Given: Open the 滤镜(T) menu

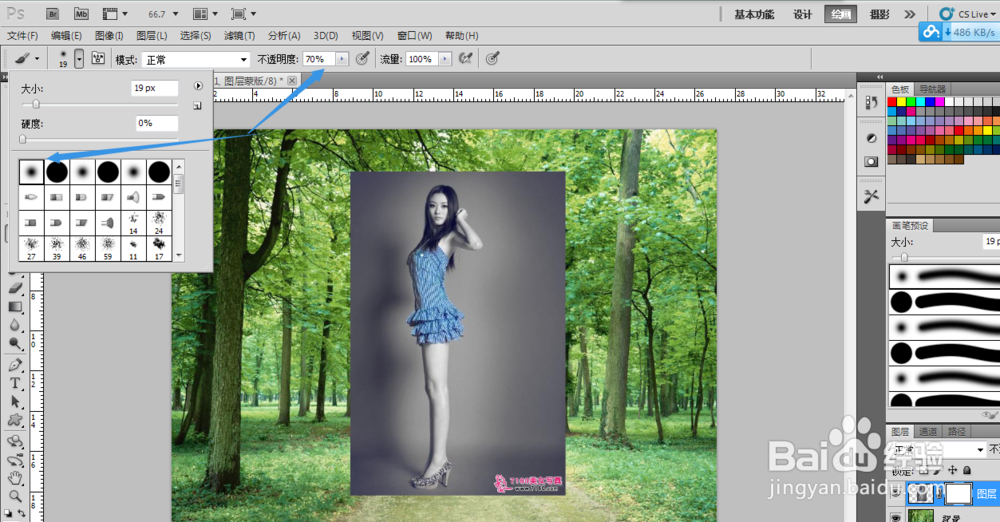Looking at the screenshot, I should [239, 36].
